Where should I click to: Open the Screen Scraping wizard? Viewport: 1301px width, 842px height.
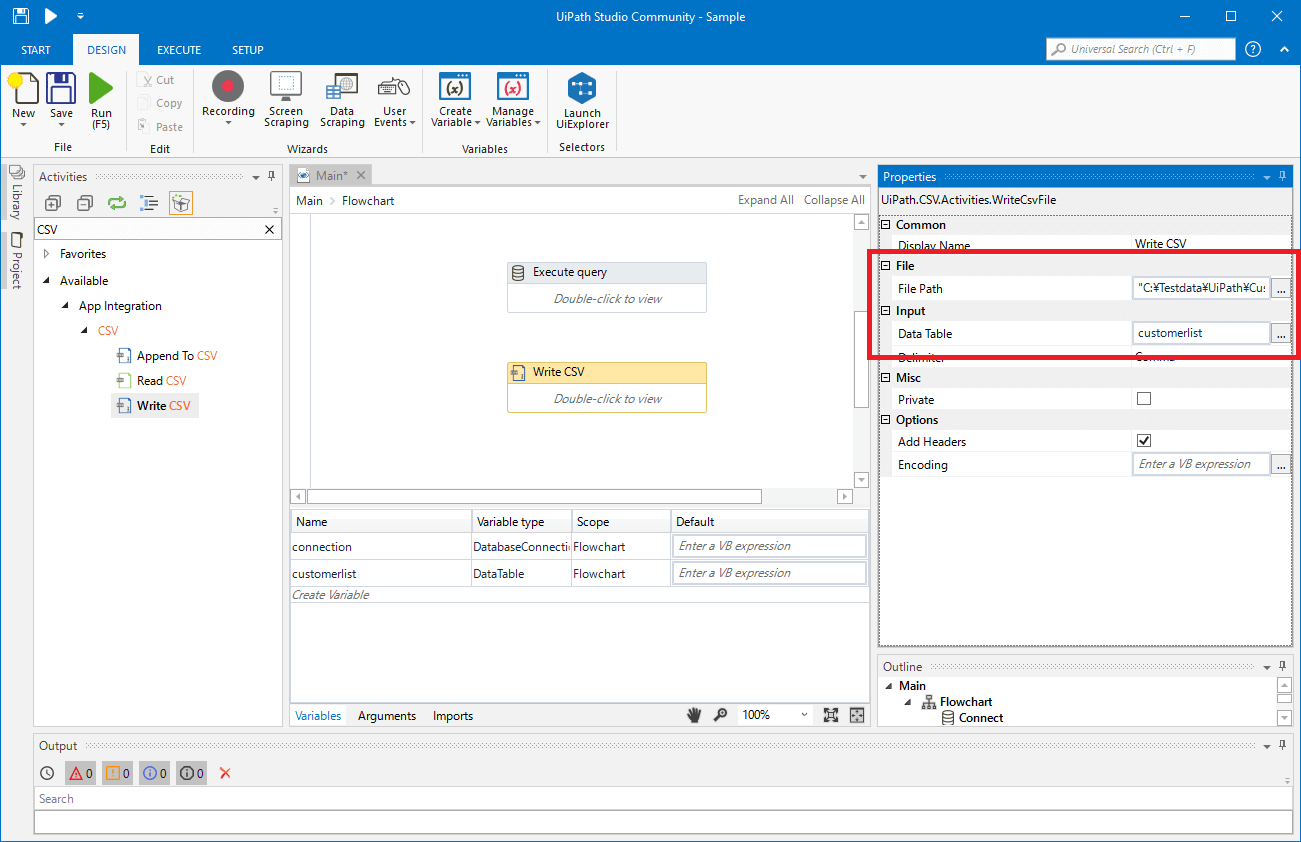point(286,100)
